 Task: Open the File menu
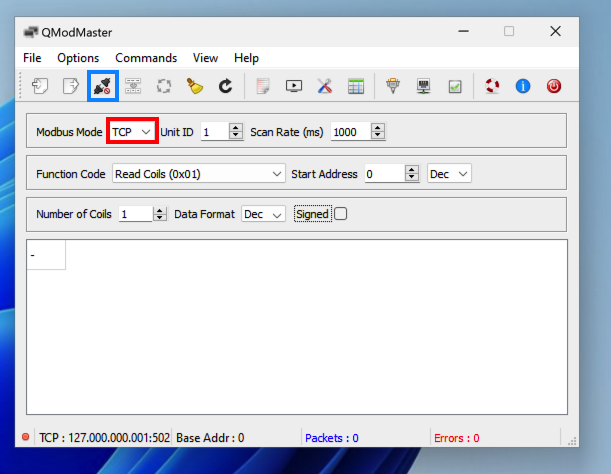[32, 58]
